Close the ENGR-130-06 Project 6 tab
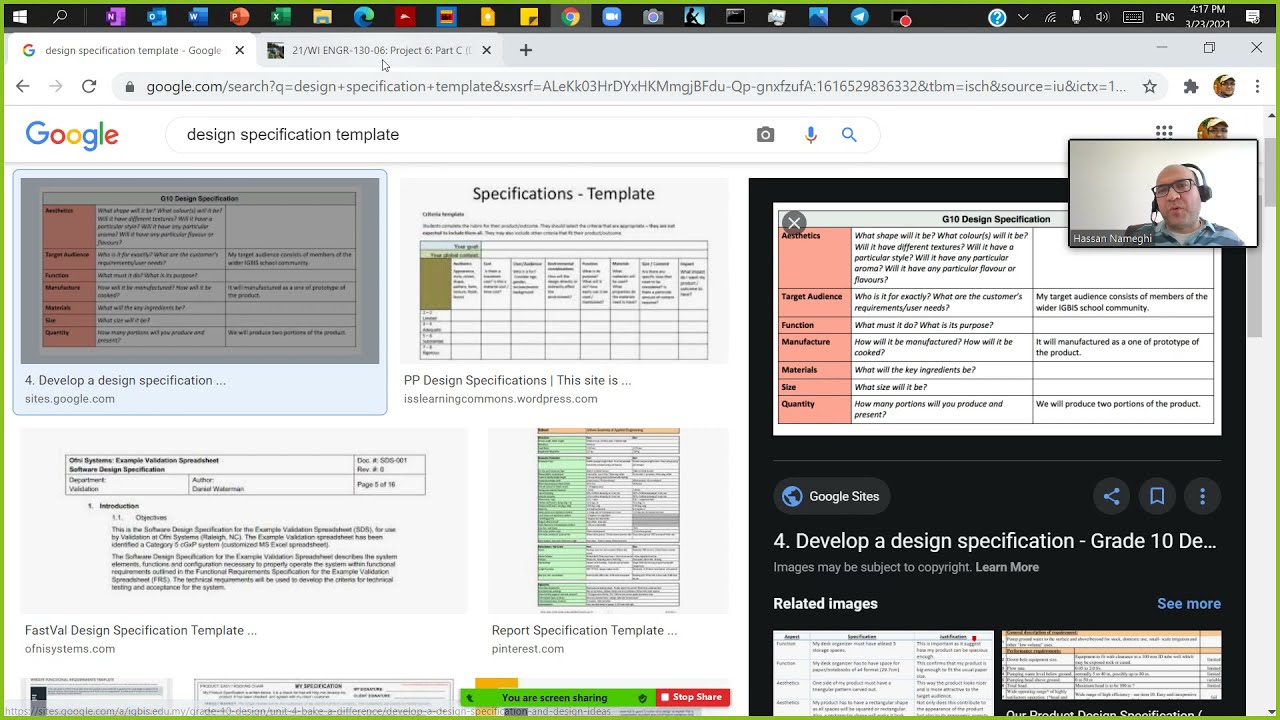Screen dimensions: 1280x720 point(487,50)
